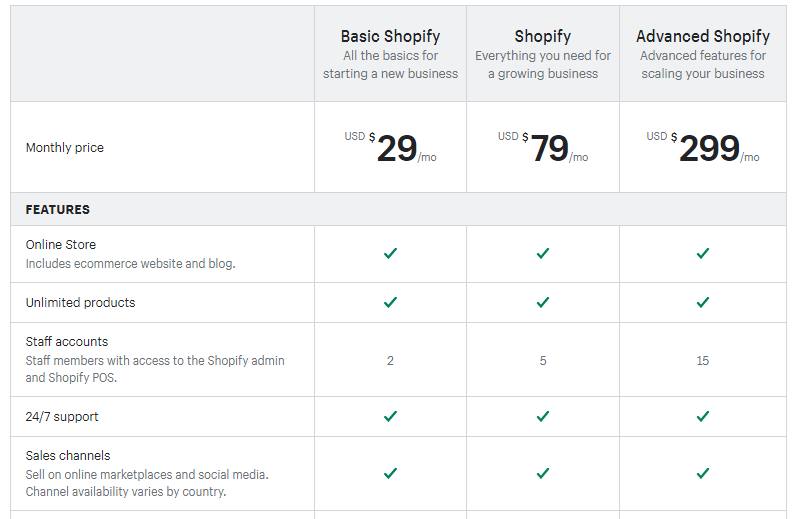Click Shopify plan checkmark for 24/7 support

click(543, 416)
